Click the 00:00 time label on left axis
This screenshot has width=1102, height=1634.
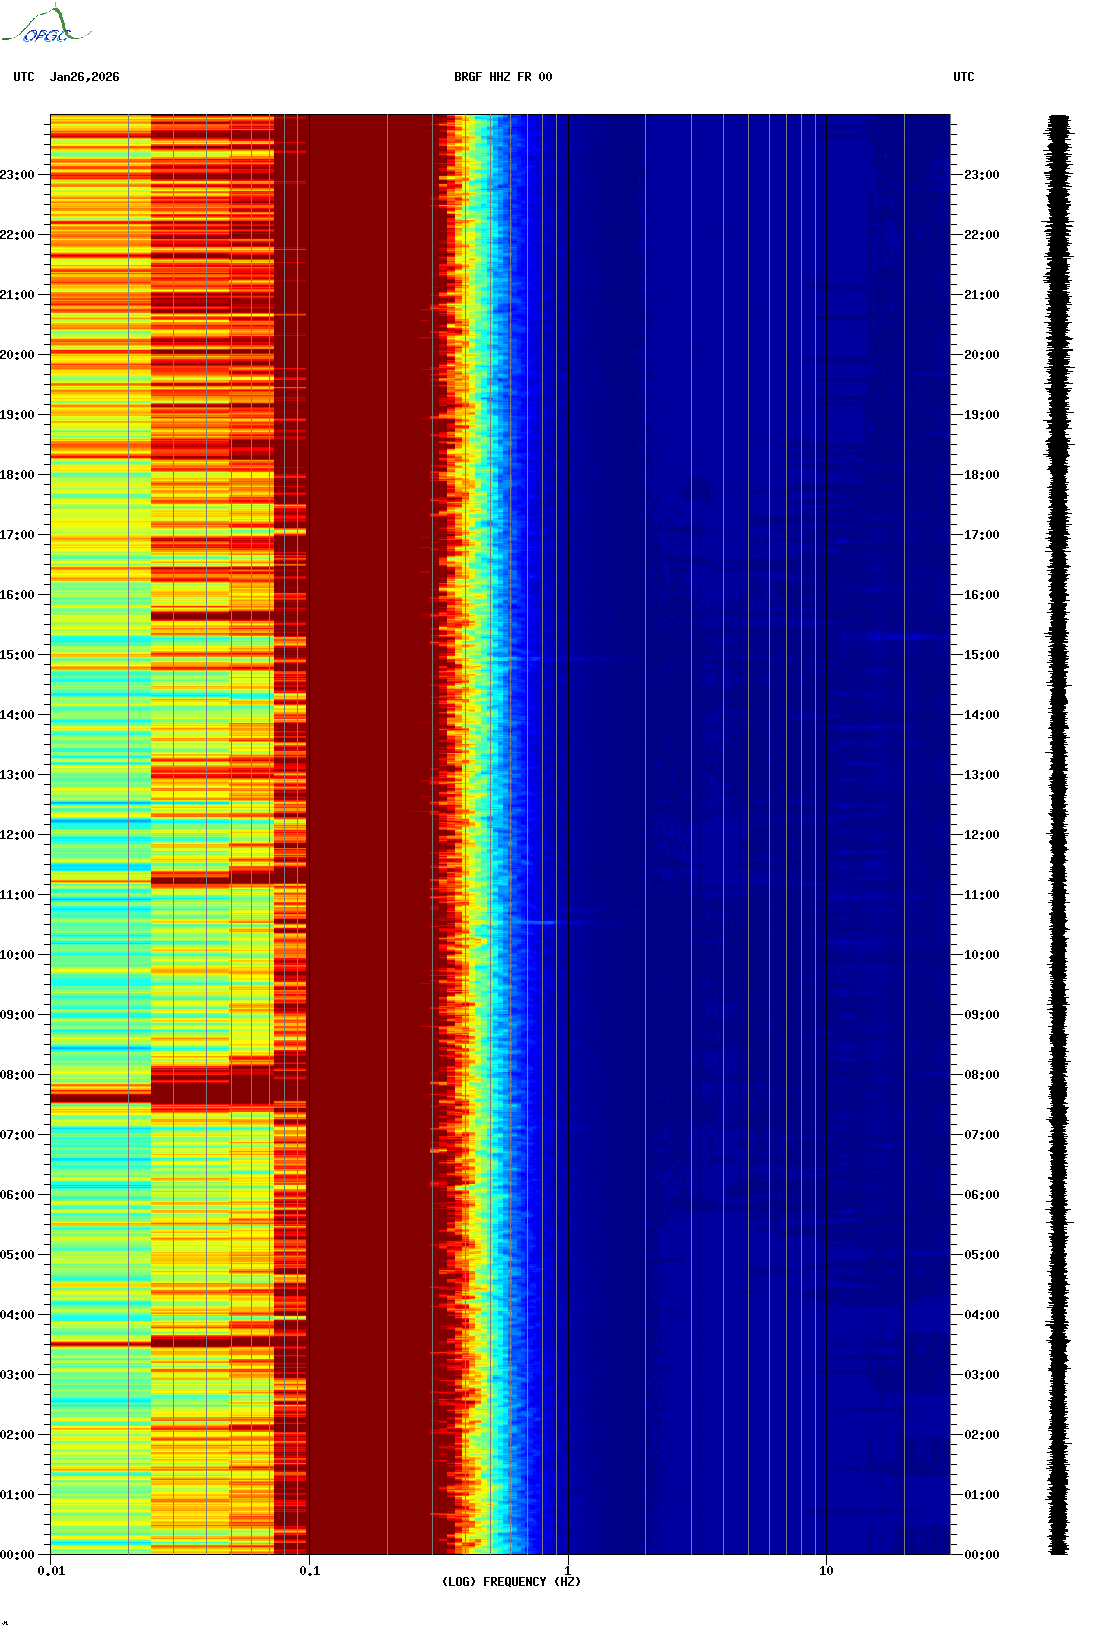coord(17,1555)
